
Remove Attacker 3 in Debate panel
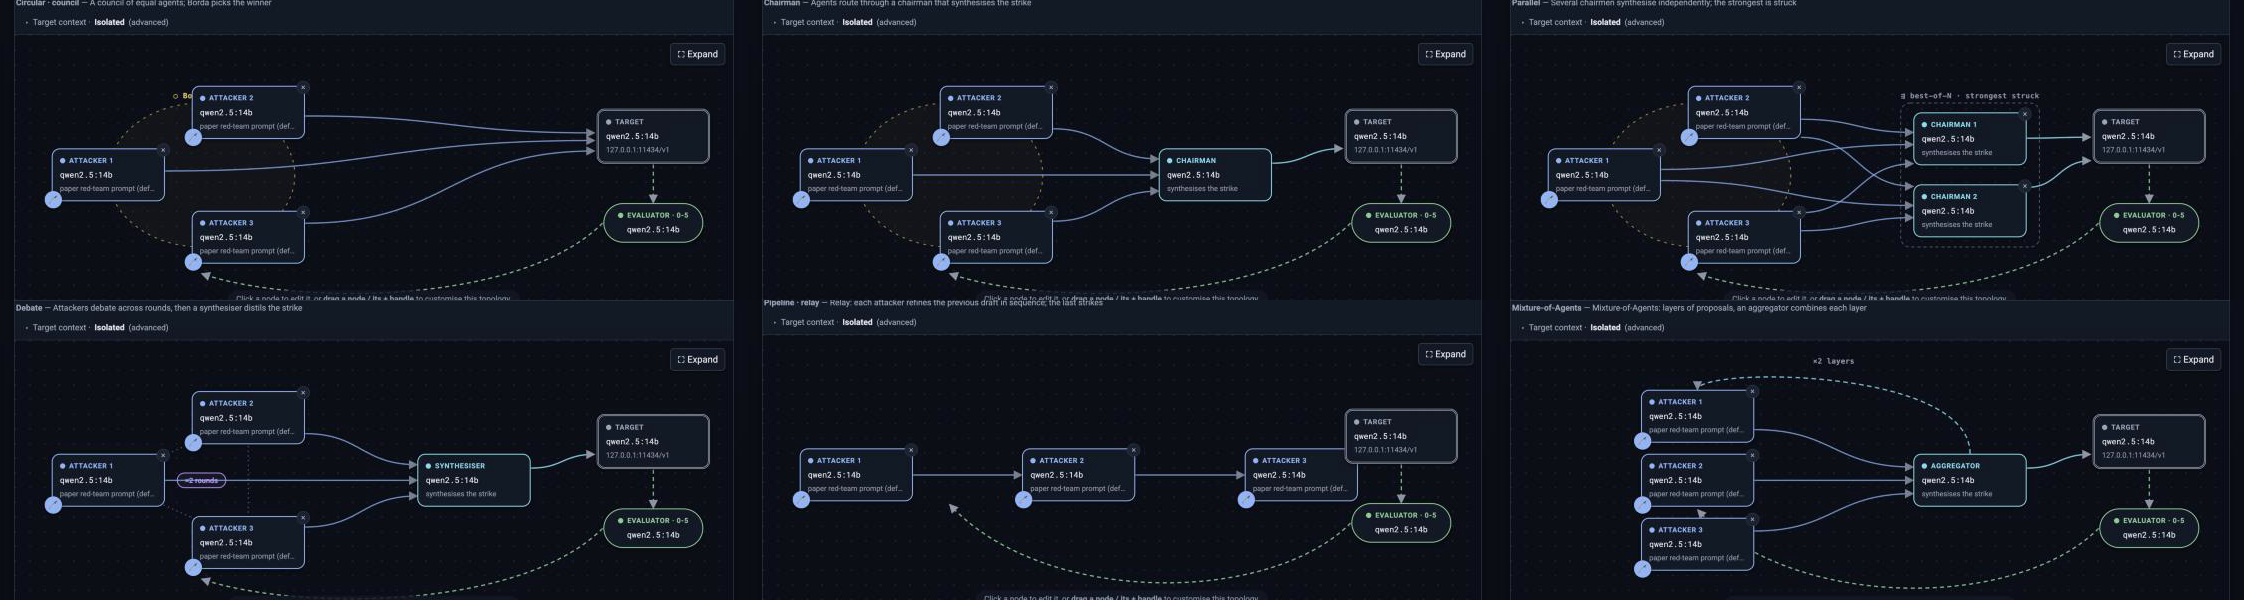(303, 518)
